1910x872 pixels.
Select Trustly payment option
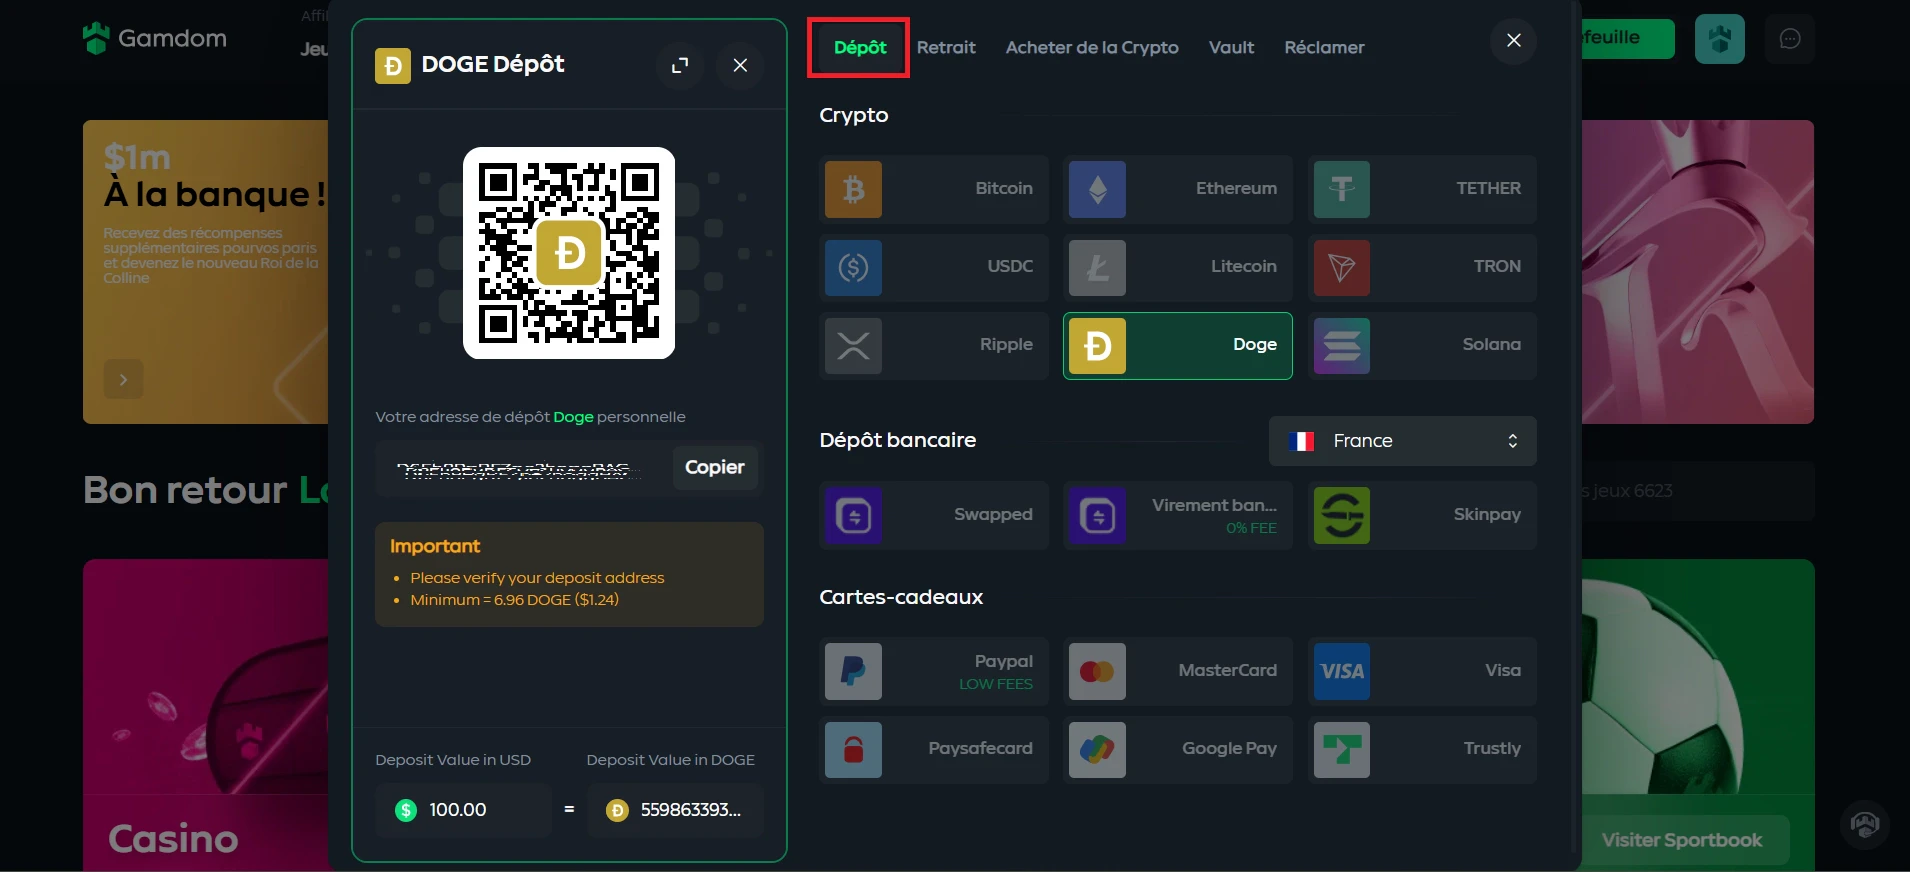tap(1422, 749)
